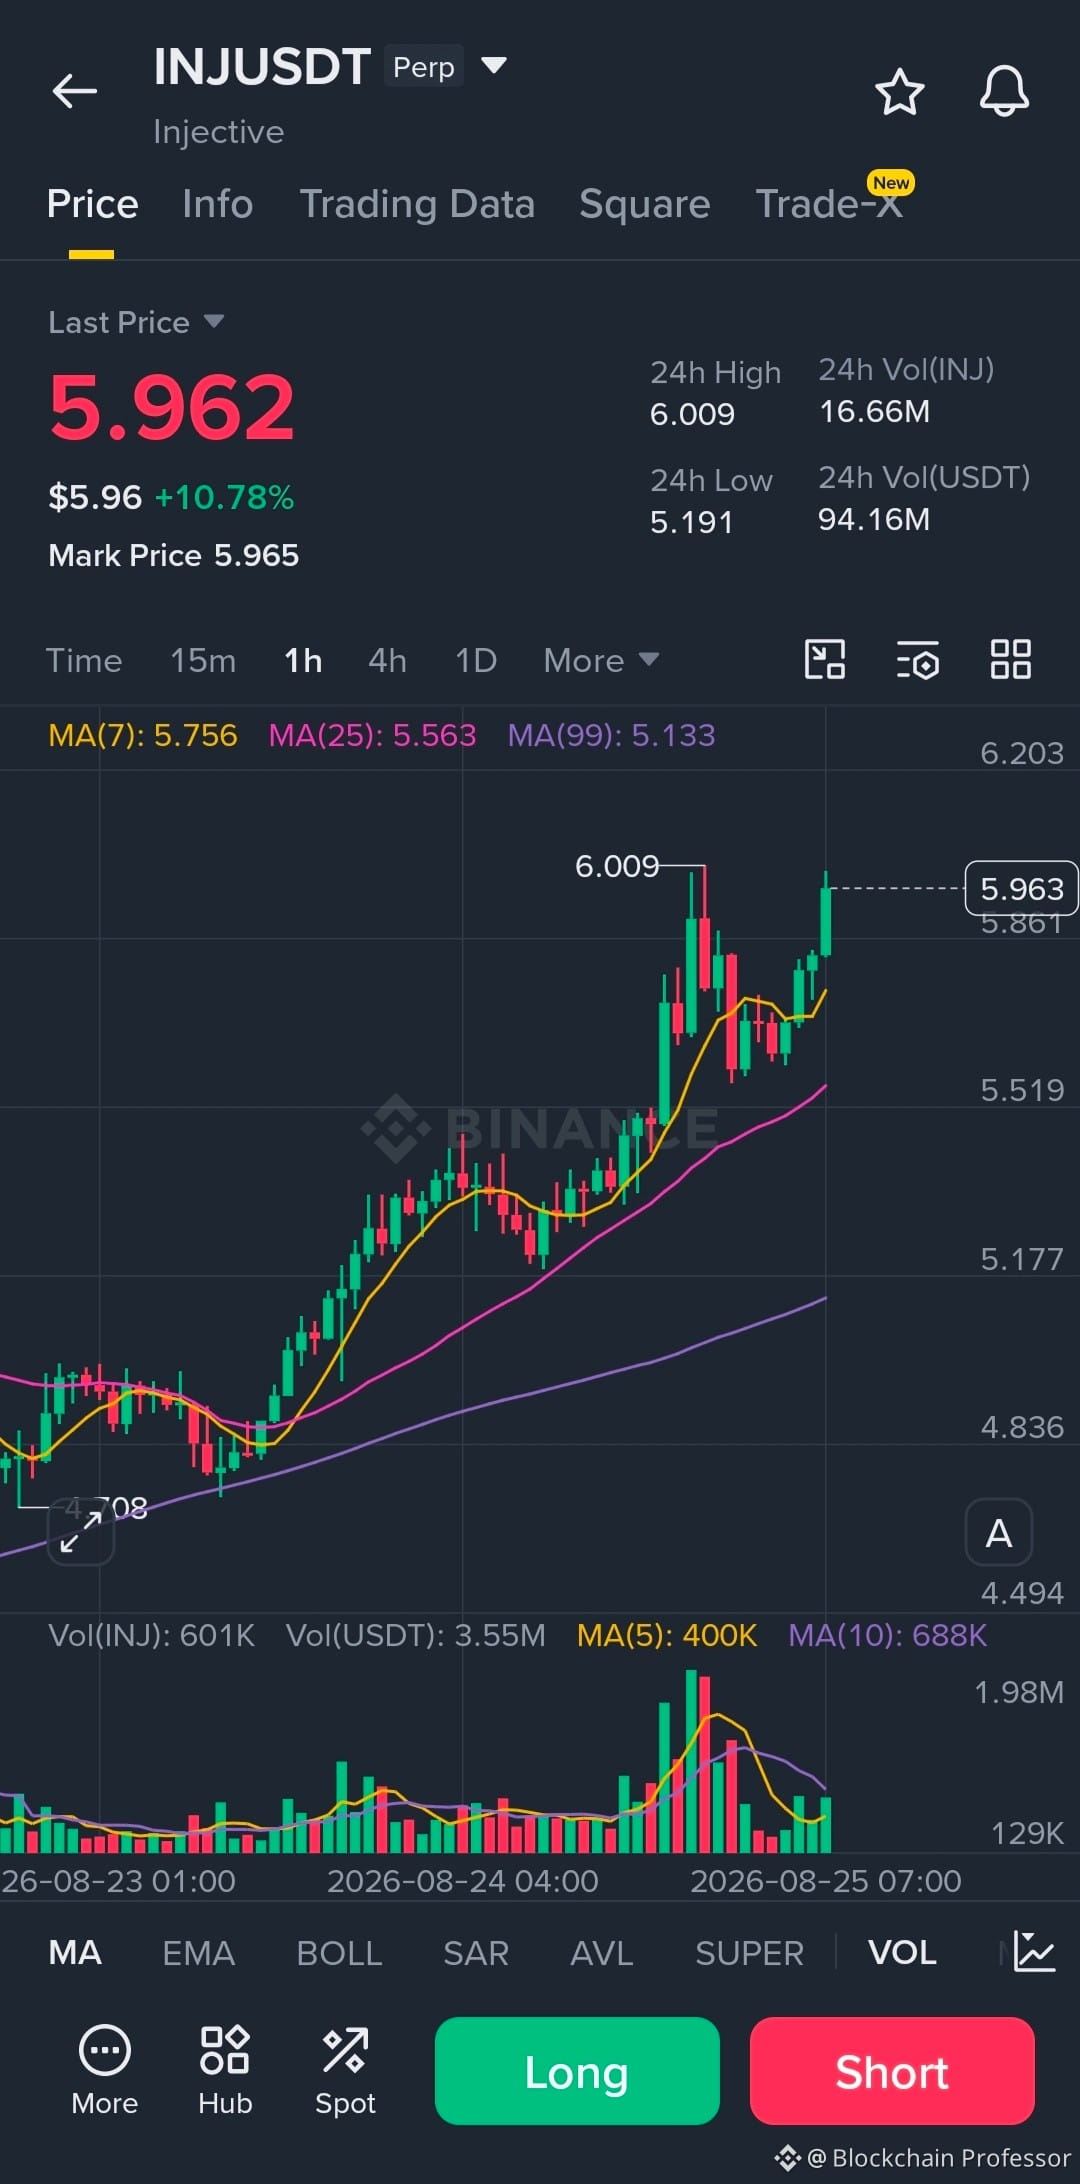
Task: Open the Info tab
Action: [218, 204]
